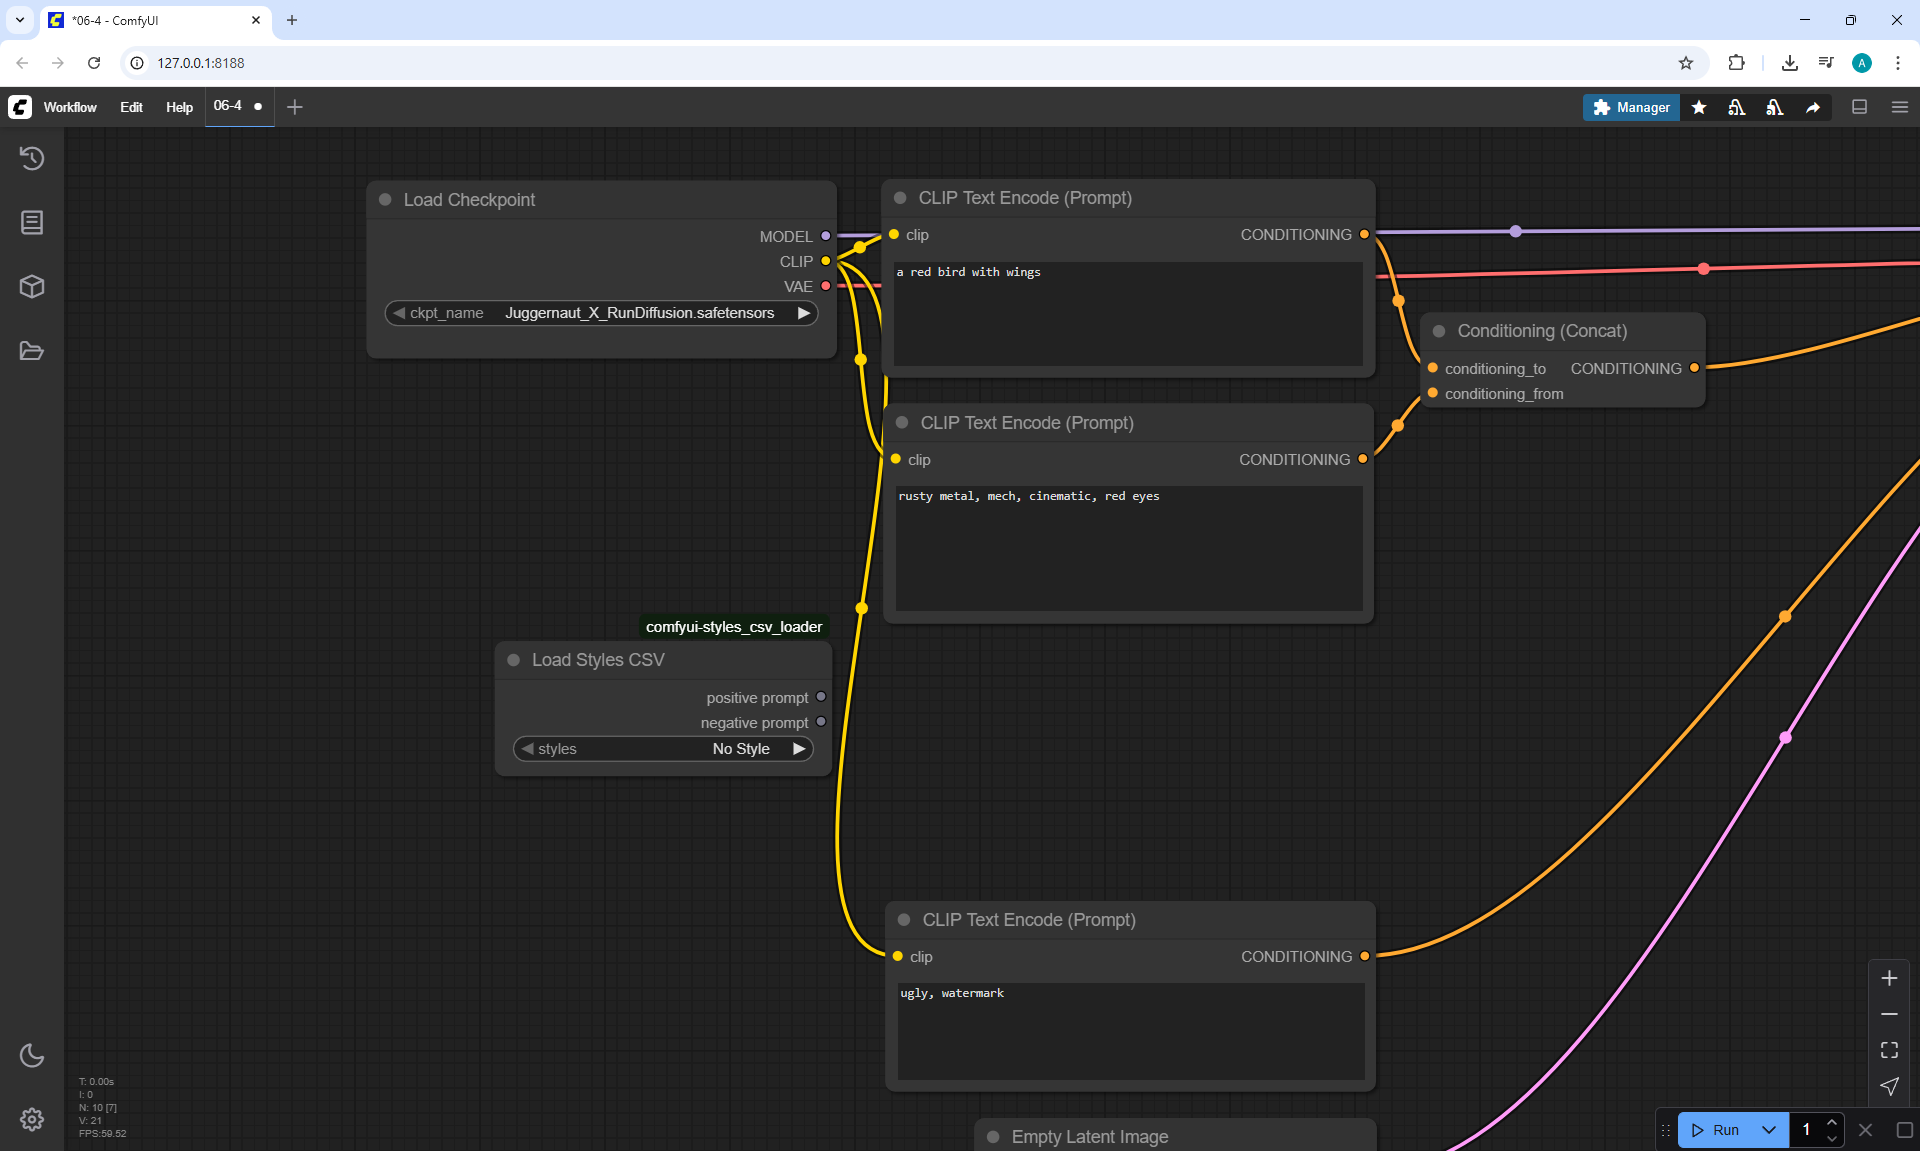1920x1151 pixels.
Task: Click the 'ugly, watermark' prompt text field
Action: click(1130, 1030)
